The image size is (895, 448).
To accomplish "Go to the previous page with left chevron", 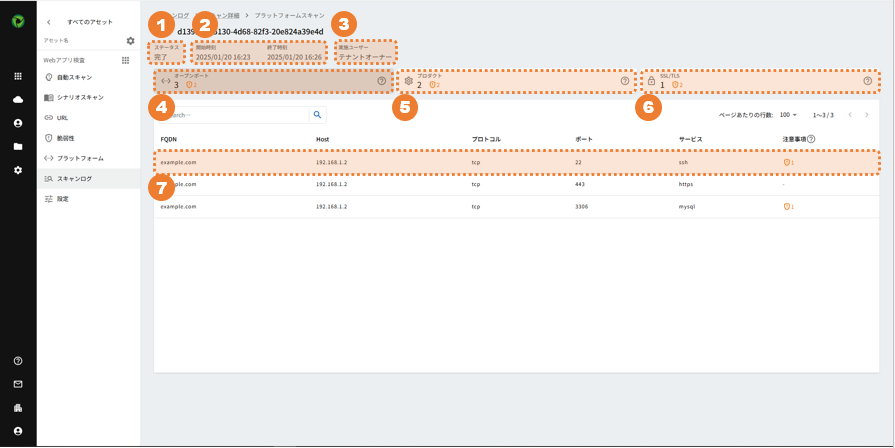I will pos(850,115).
